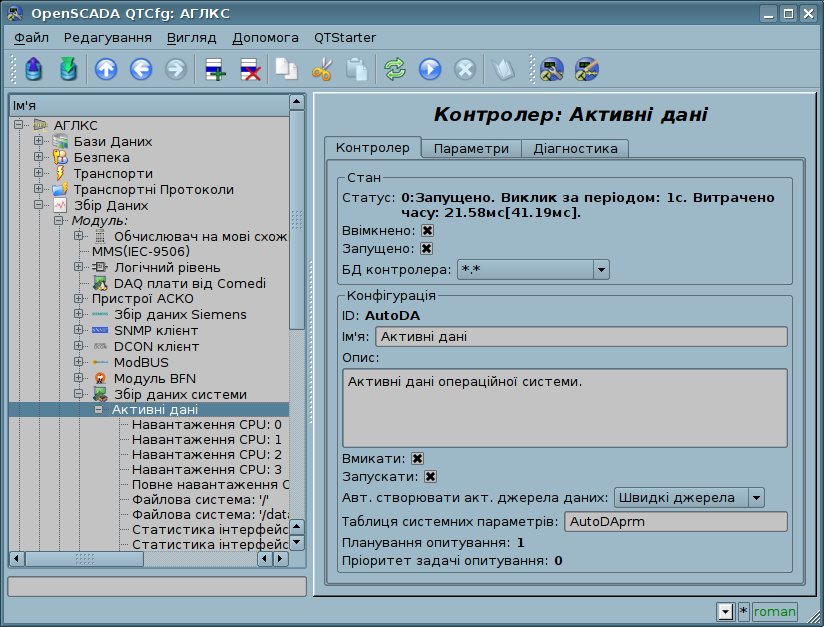The height and width of the screenshot is (627, 824).
Task: Refresh the page with the green arrows icon
Action: click(x=395, y=69)
